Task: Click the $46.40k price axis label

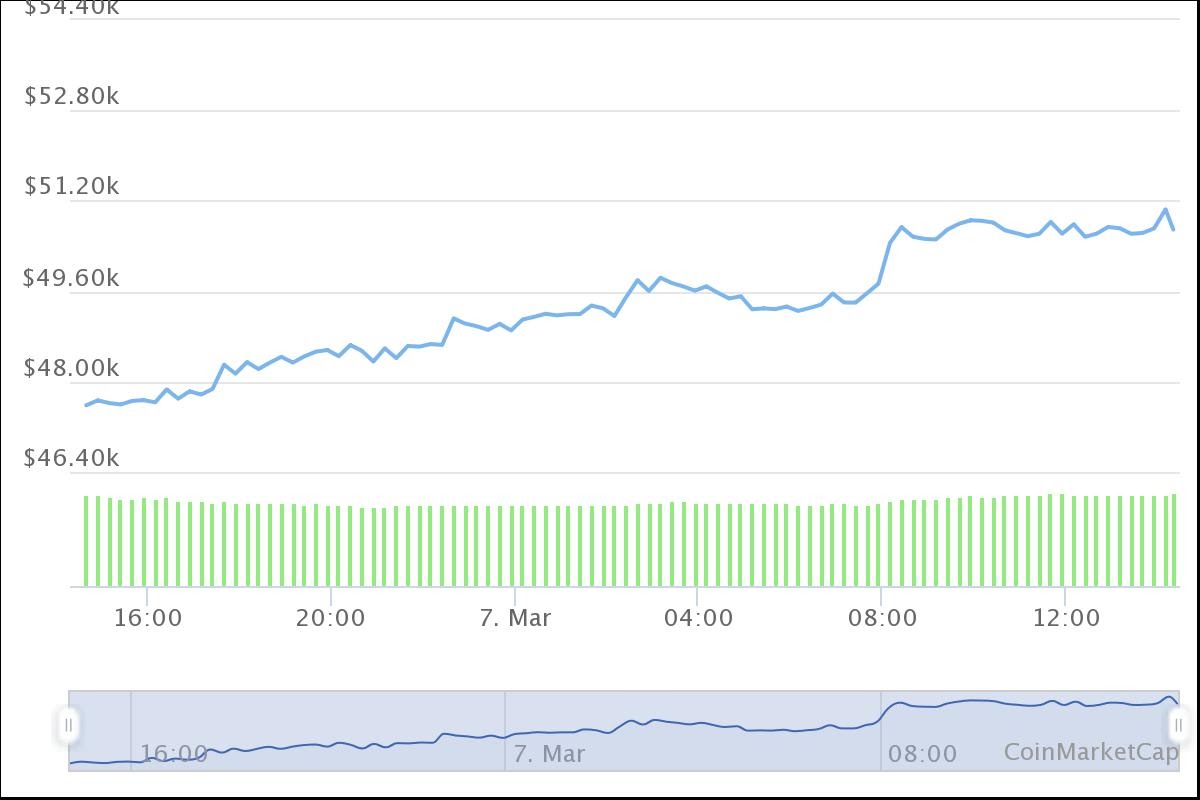Action: pyautogui.click(x=71, y=458)
